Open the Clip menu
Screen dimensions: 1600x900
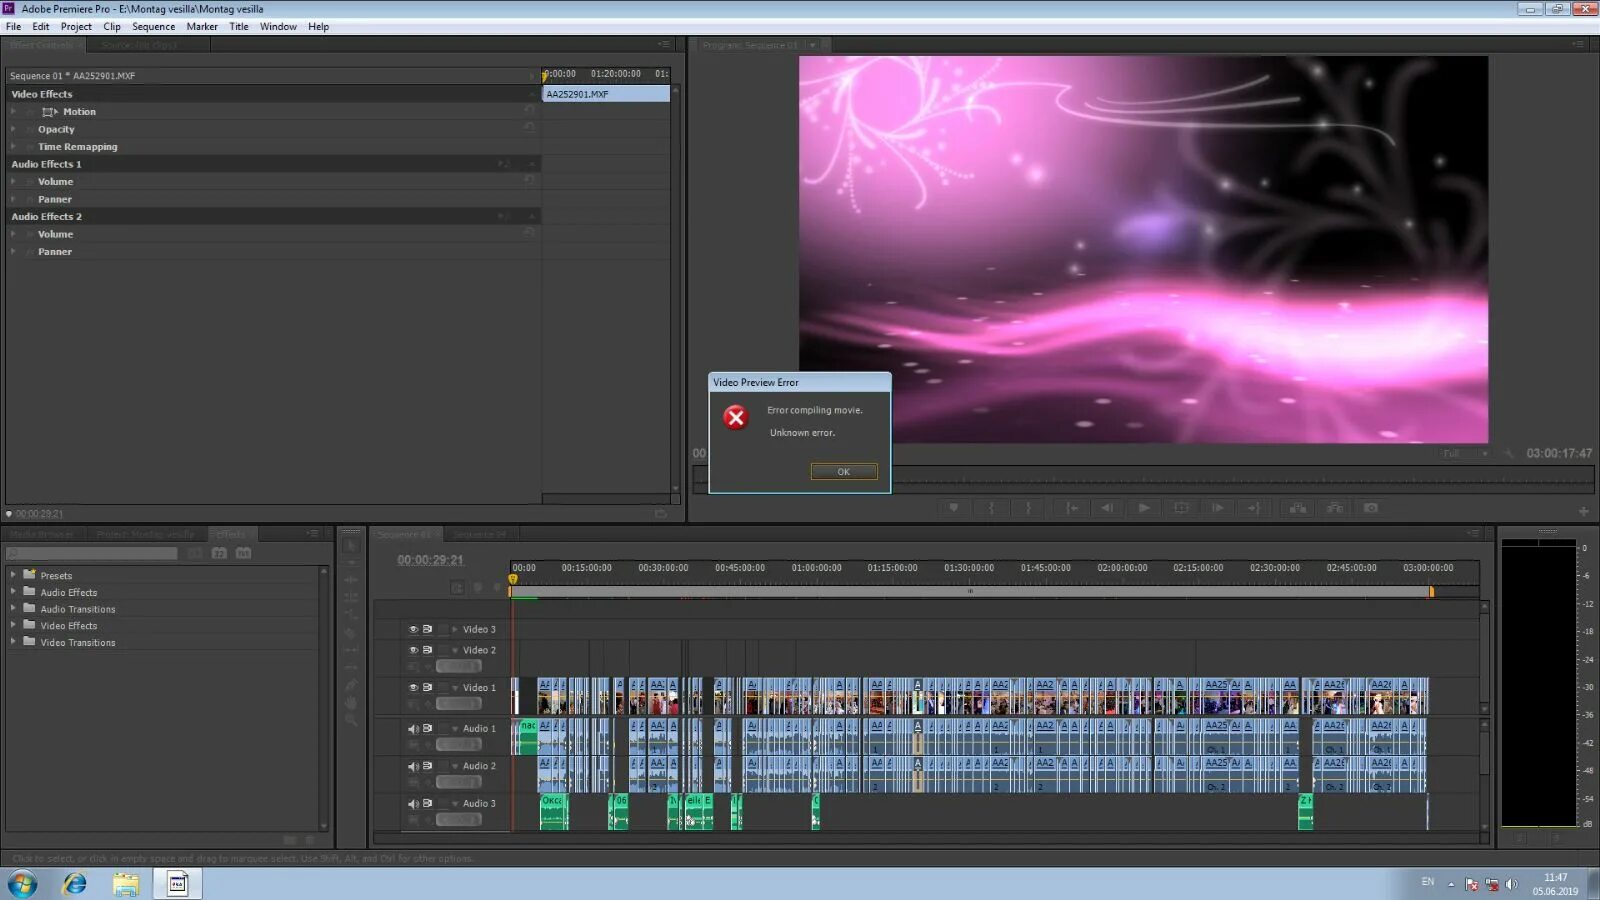point(112,26)
